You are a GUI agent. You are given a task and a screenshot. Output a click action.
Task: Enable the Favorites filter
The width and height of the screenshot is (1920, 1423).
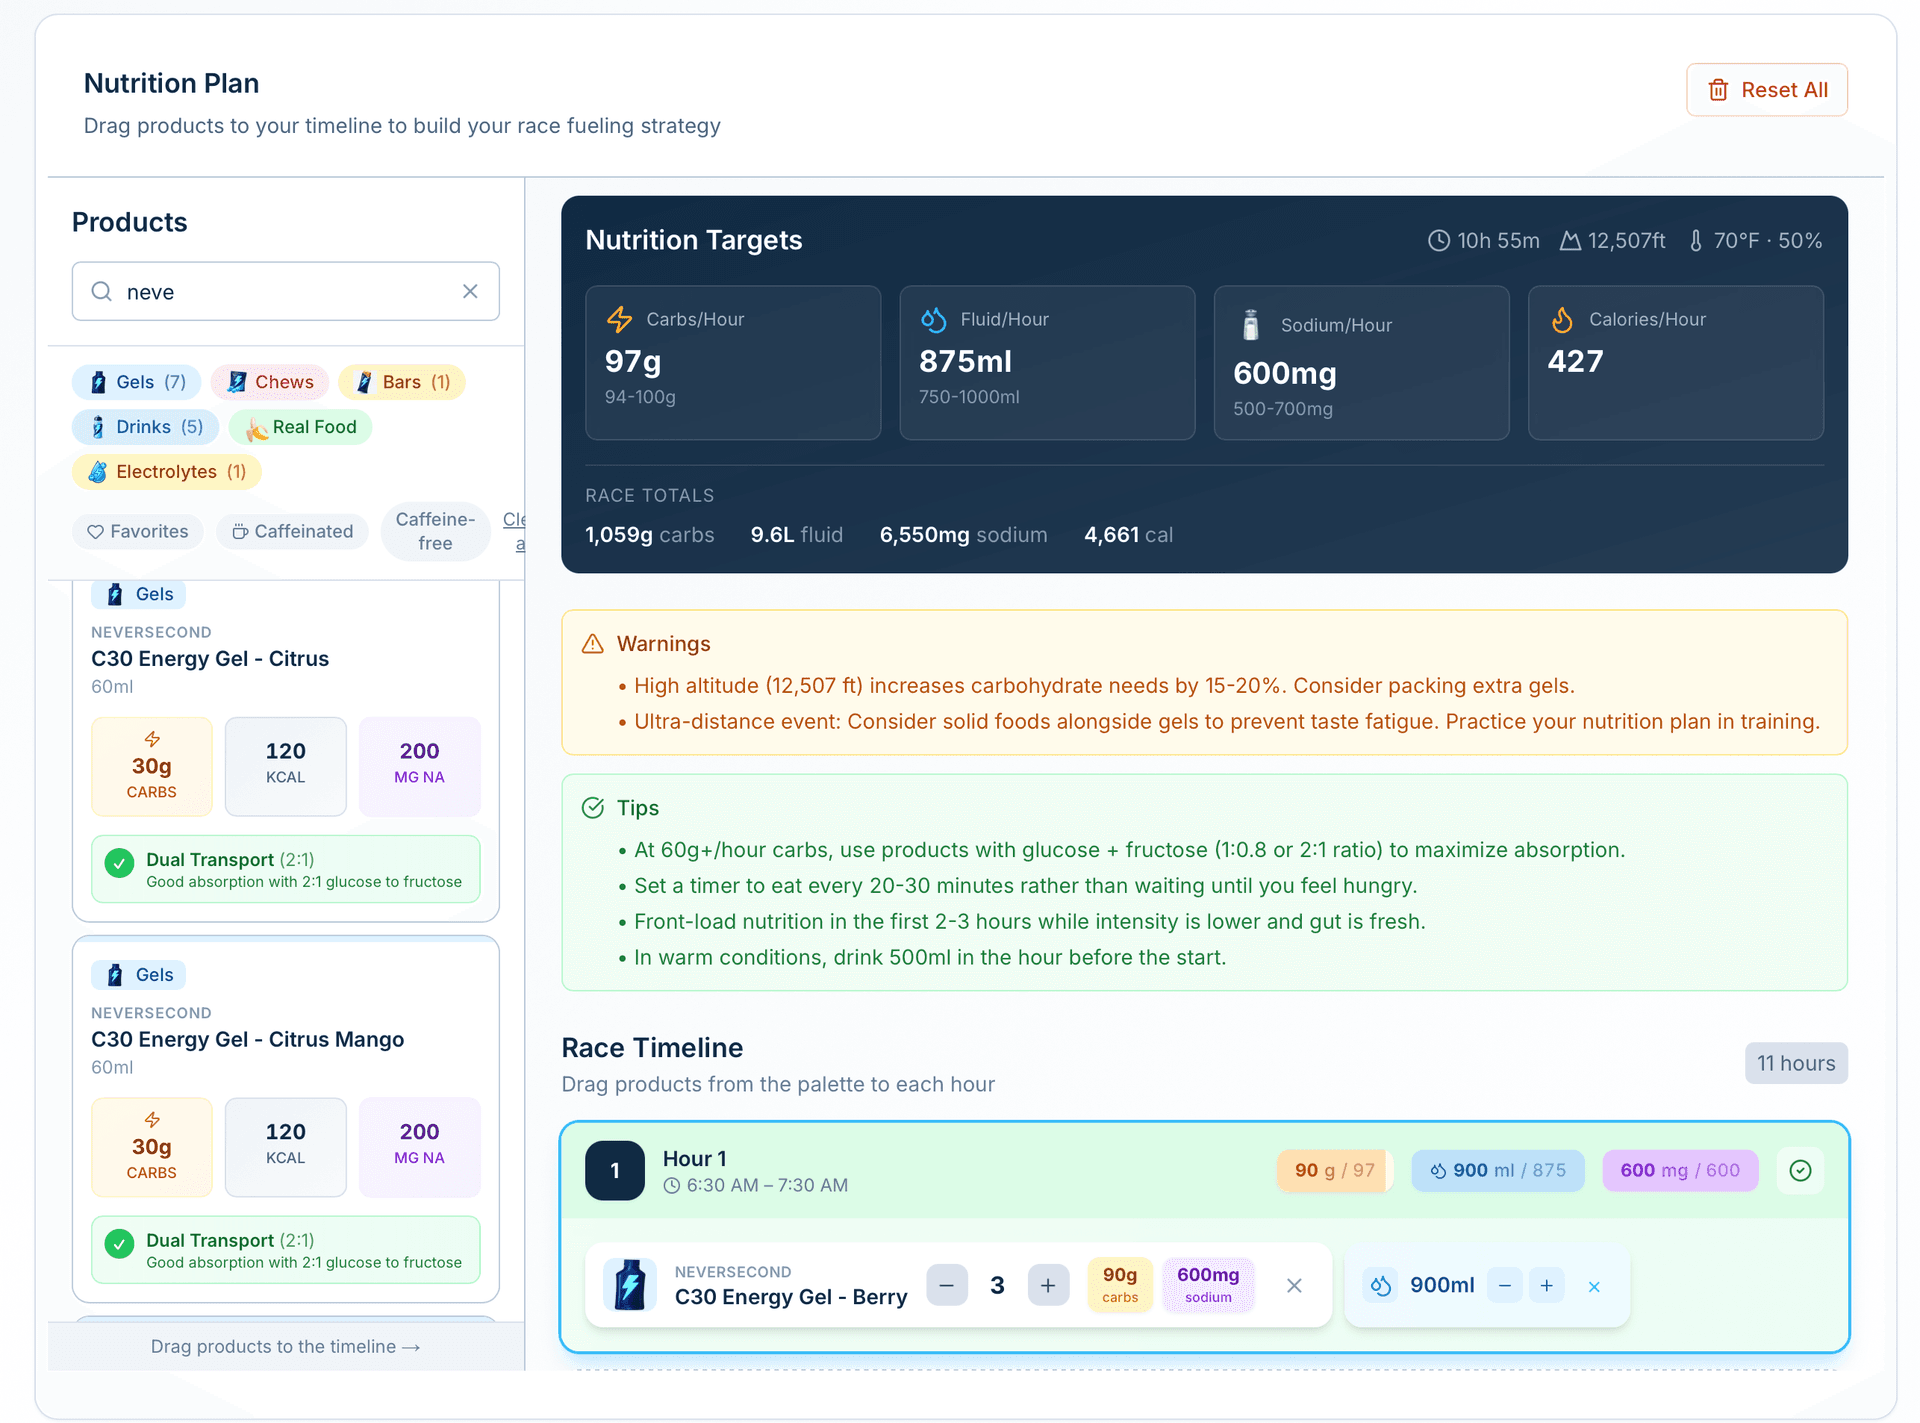137,531
